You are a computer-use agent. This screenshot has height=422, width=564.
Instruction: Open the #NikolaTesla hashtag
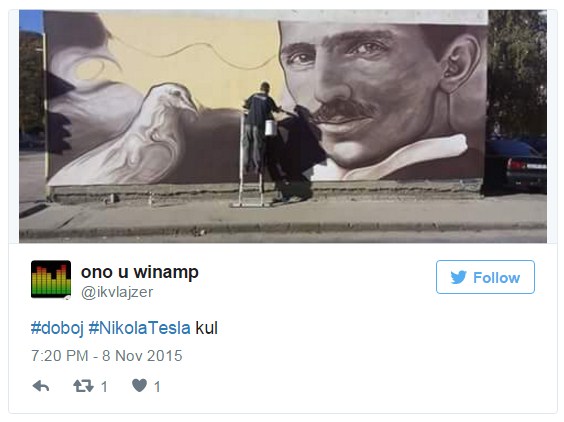[140, 328]
